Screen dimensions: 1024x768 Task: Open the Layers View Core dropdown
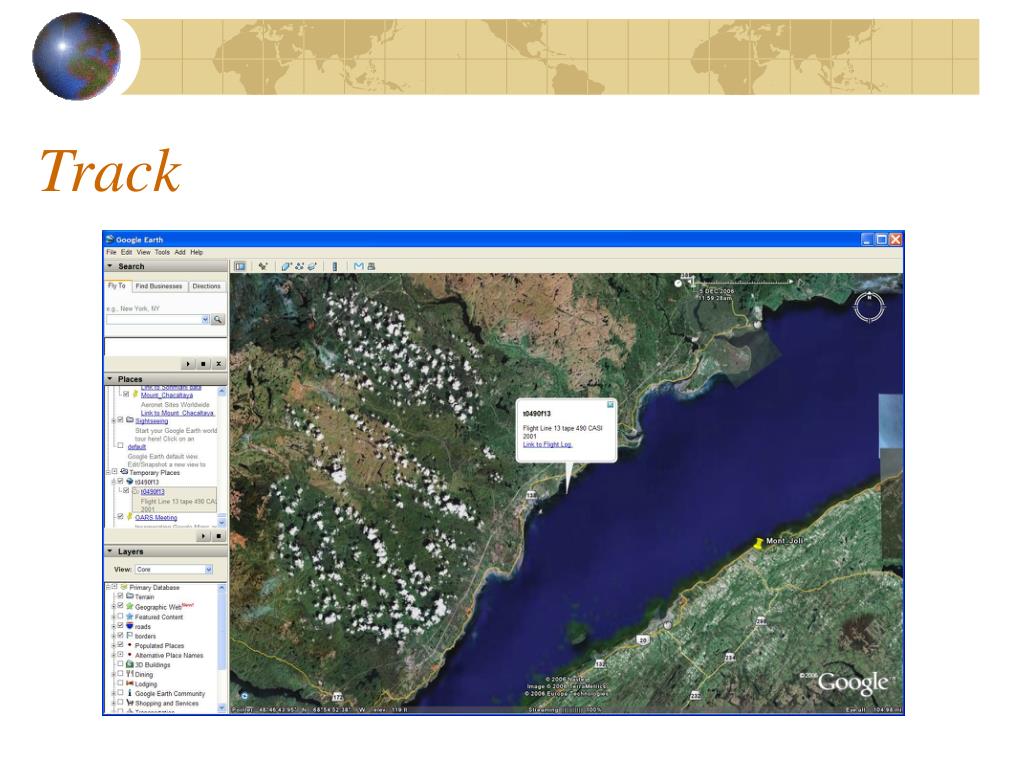coord(174,569)
